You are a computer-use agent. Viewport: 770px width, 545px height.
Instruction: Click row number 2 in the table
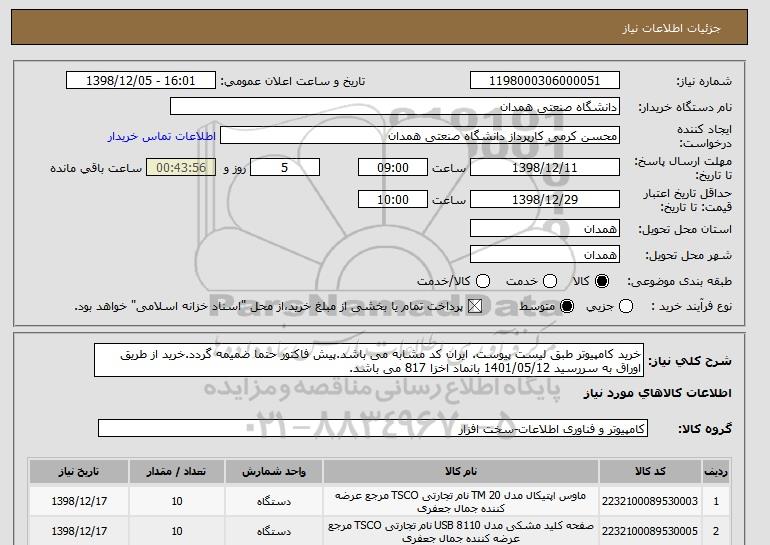tap(716, 531)
